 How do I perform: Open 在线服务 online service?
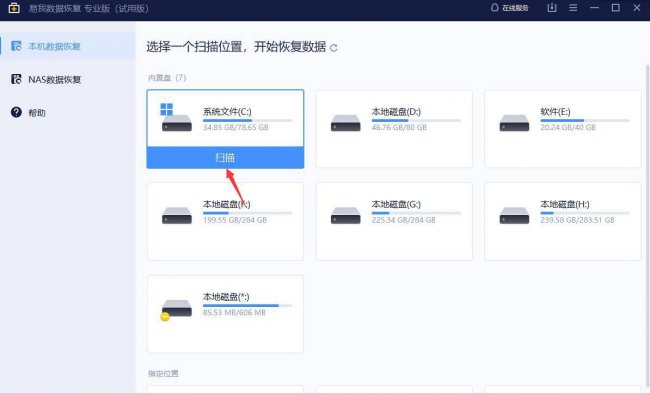(x=509, y=8)
